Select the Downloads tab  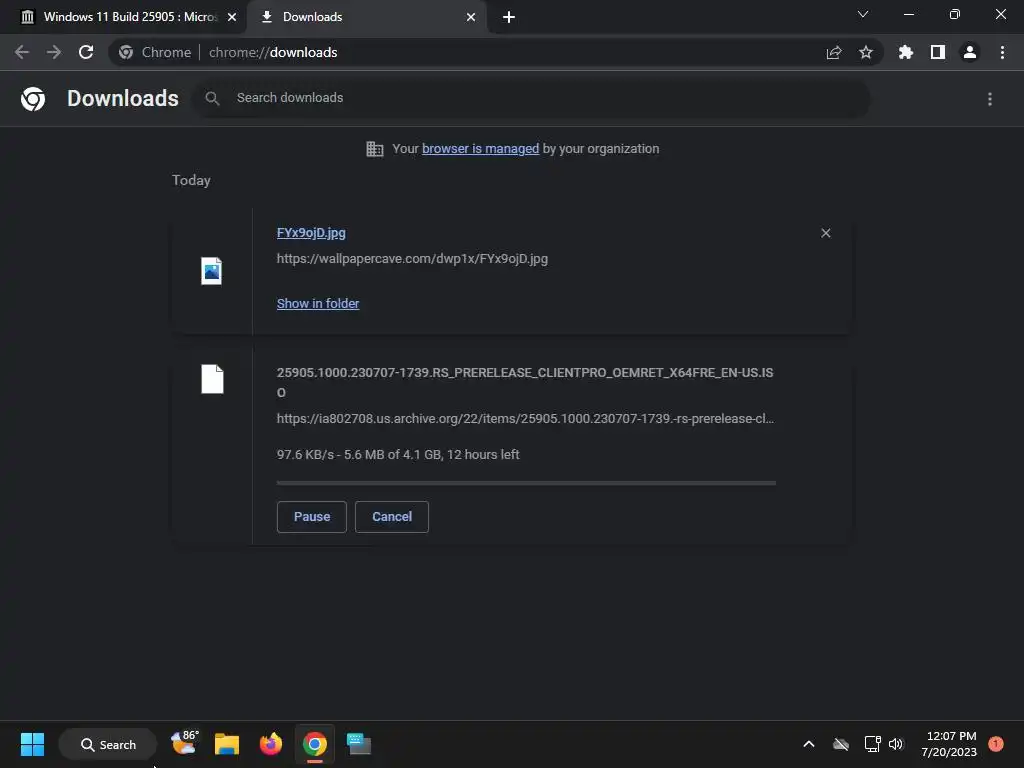367,17
